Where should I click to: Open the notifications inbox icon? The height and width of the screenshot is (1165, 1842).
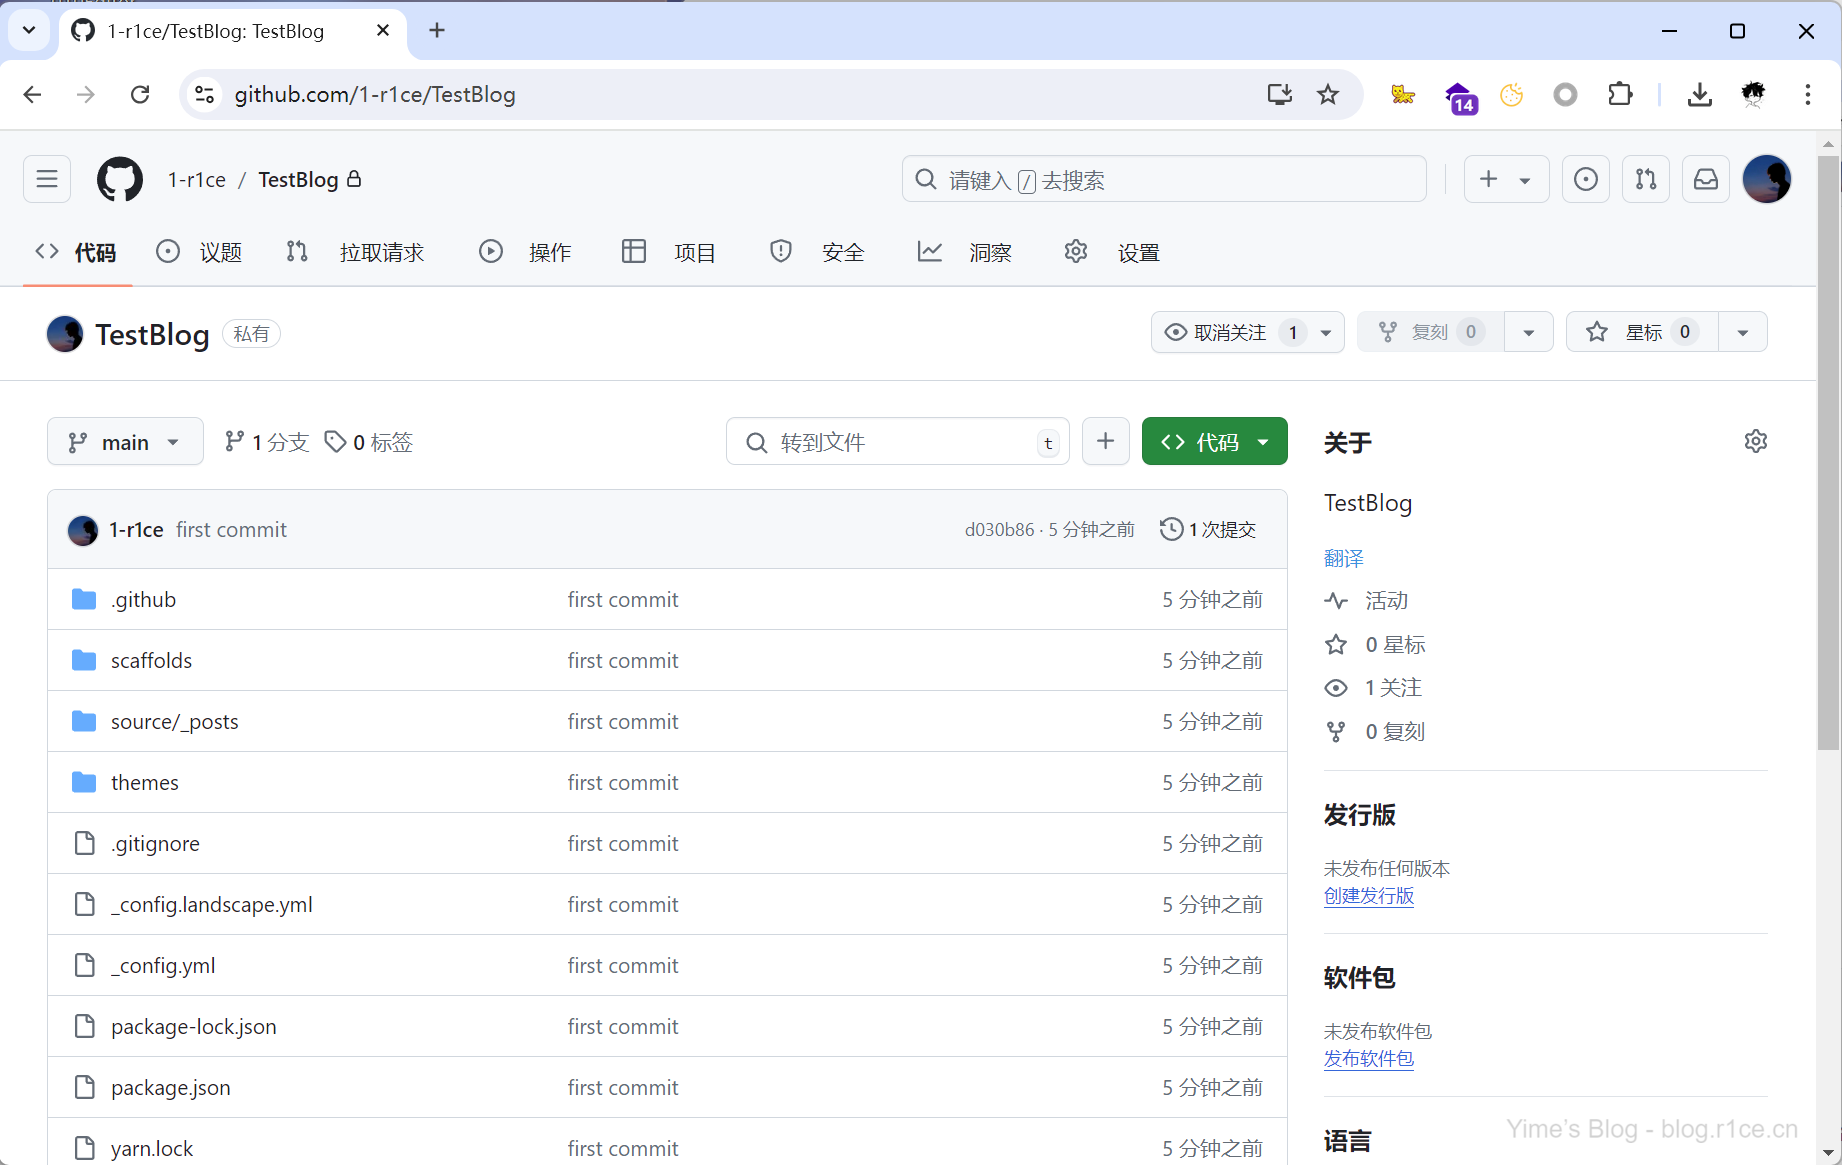point(1705,180)
